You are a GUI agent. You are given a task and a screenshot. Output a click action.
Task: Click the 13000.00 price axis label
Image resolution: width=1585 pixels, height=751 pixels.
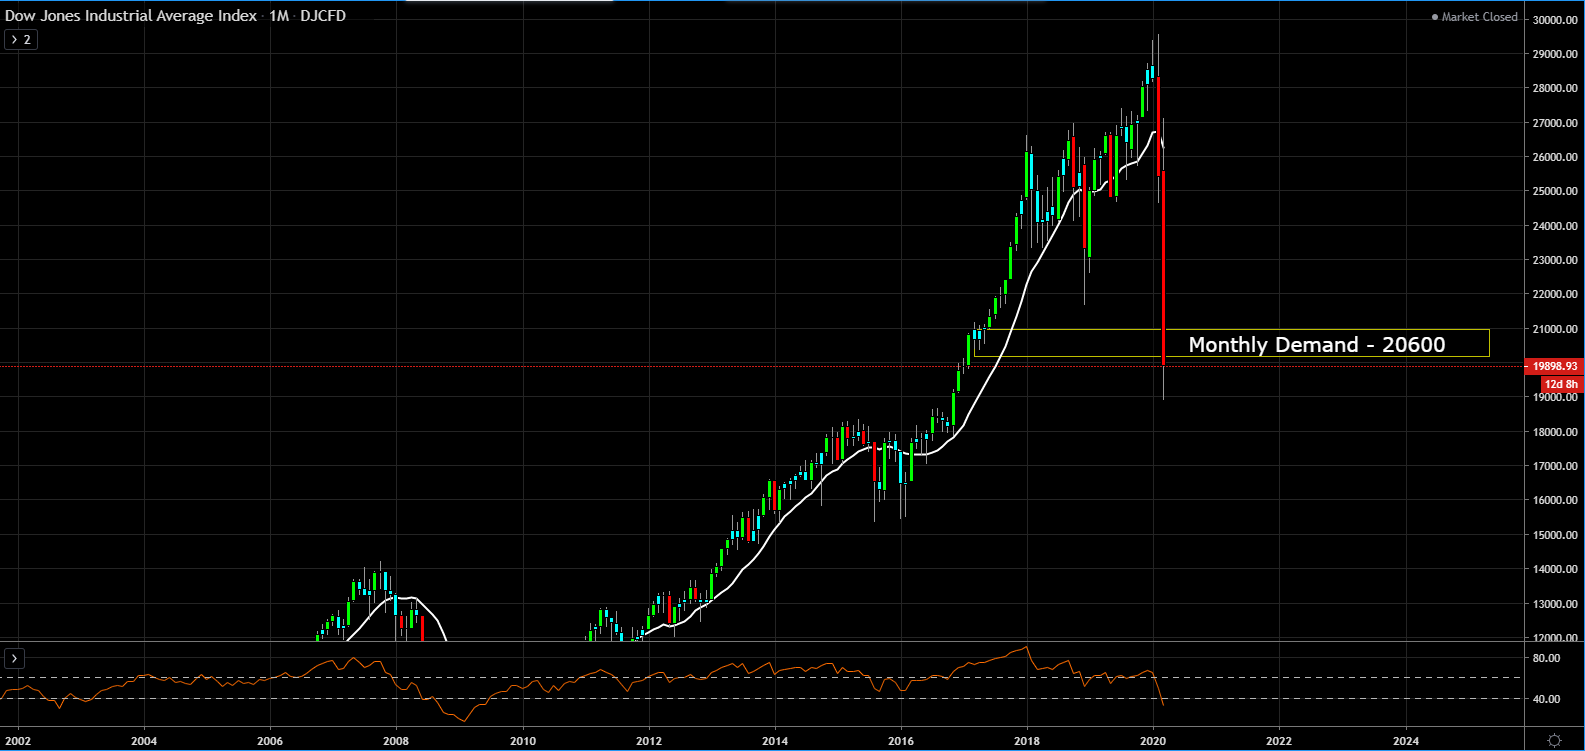[x=1556, y=604]
